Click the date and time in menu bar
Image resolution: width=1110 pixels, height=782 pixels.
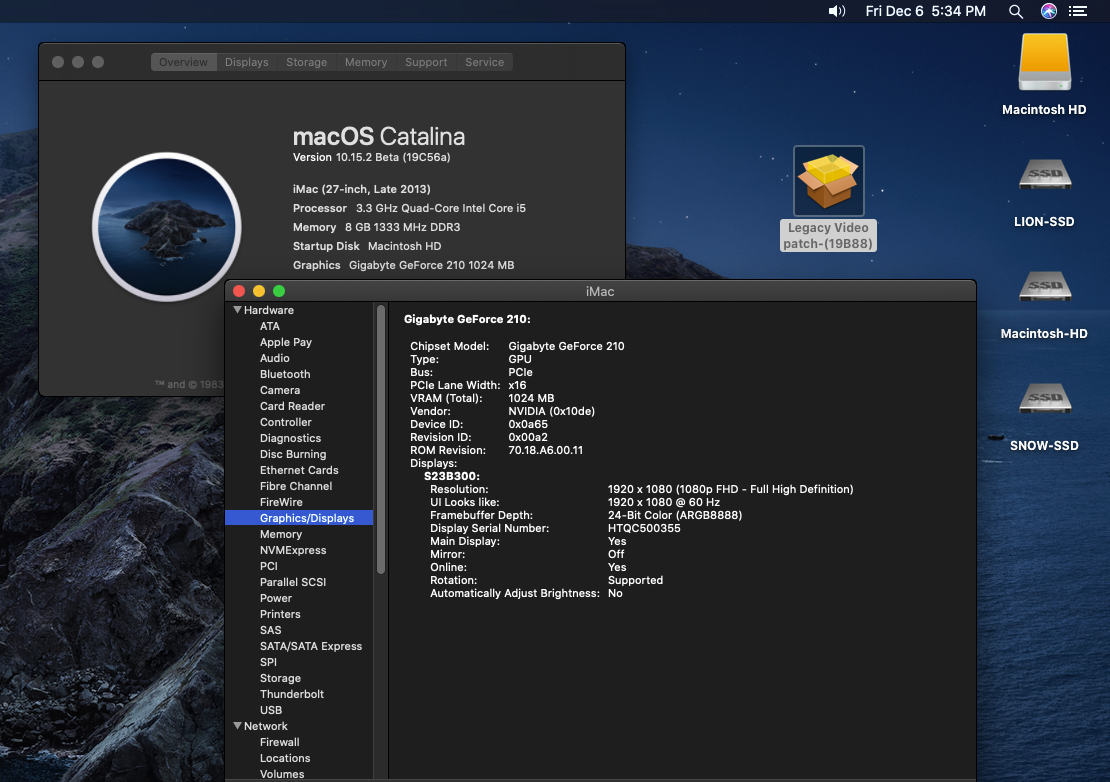(925, 11)
